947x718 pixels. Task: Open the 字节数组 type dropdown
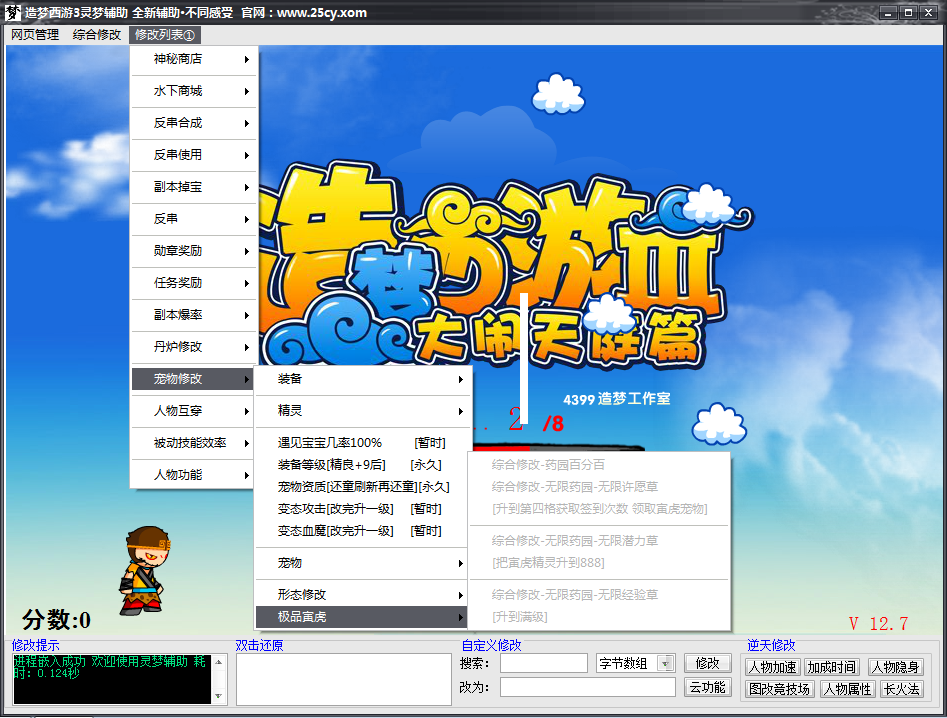[x=635, y=664]
